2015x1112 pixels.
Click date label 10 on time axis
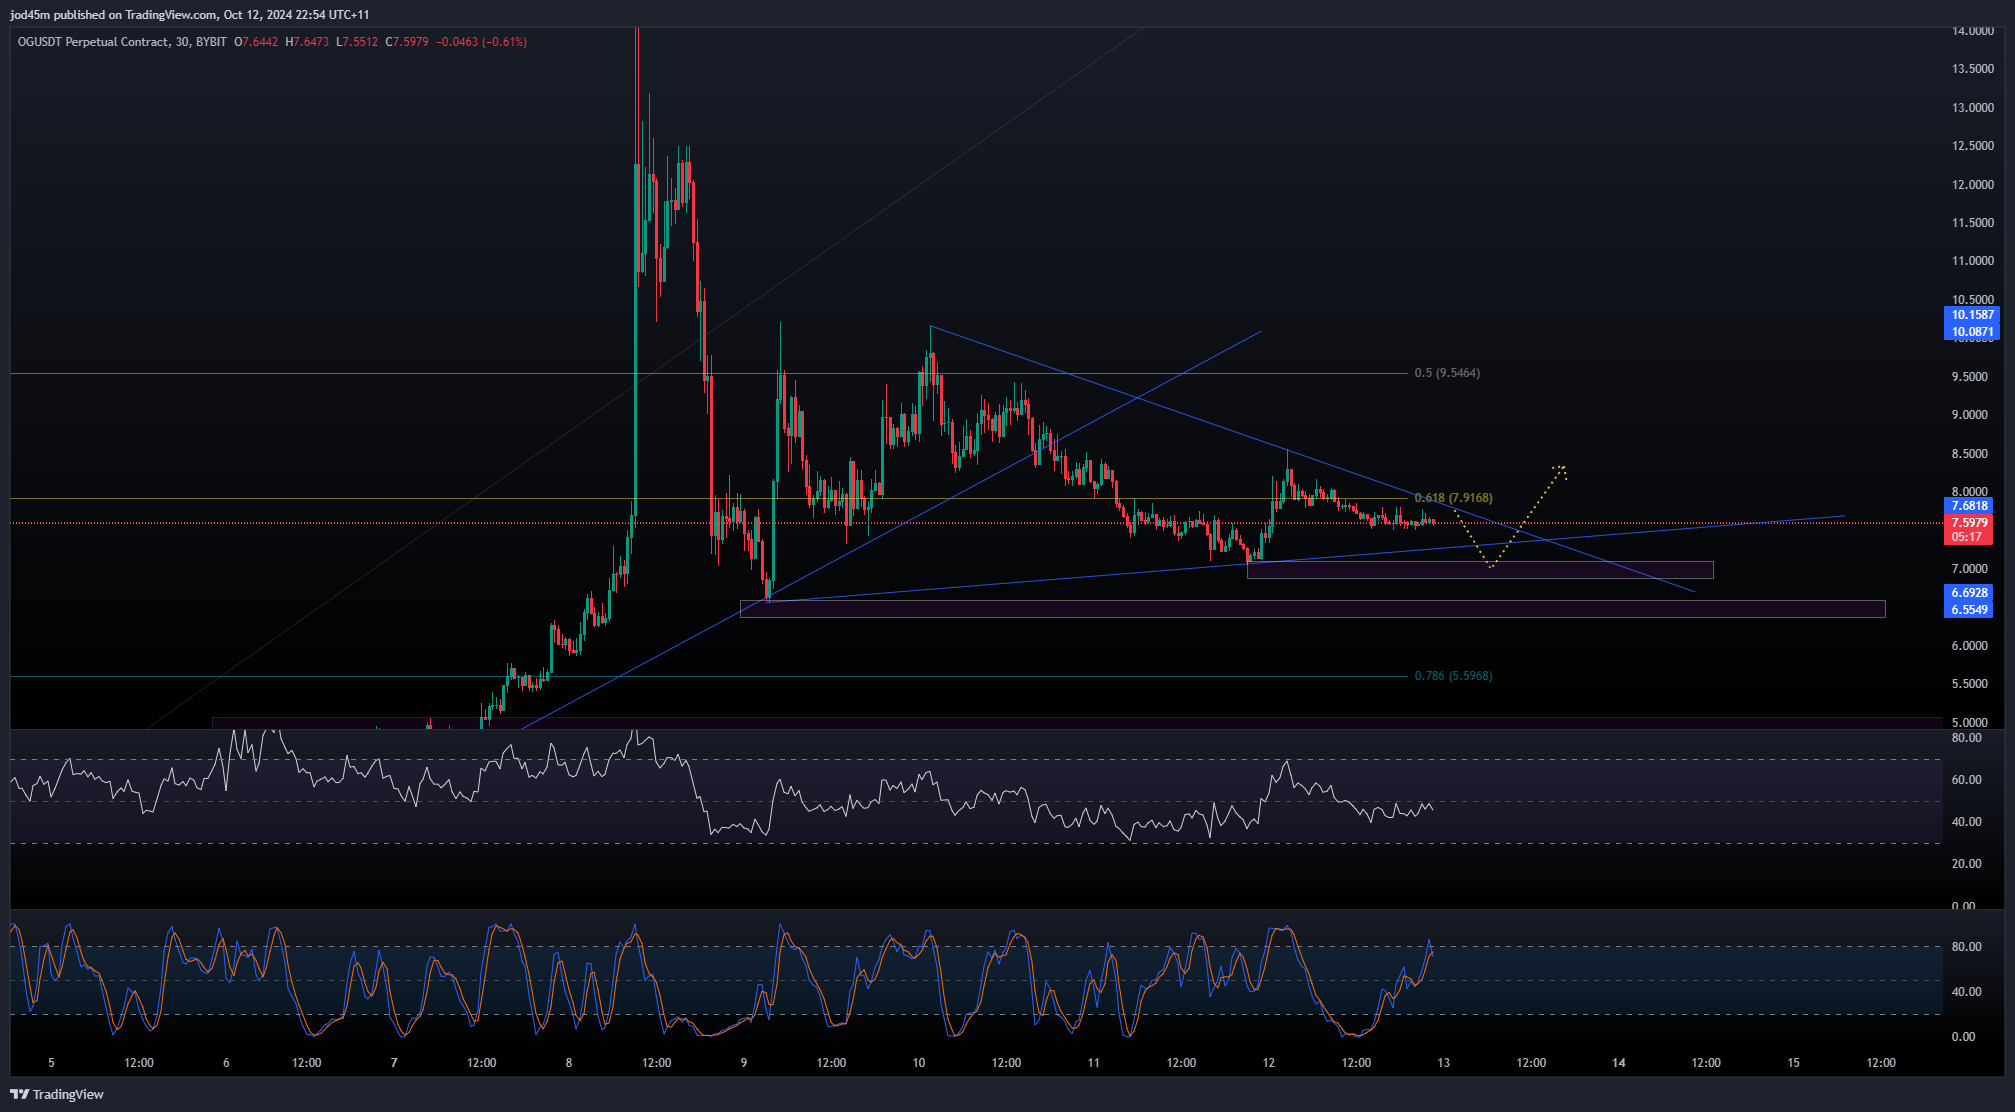[919, 1063]
